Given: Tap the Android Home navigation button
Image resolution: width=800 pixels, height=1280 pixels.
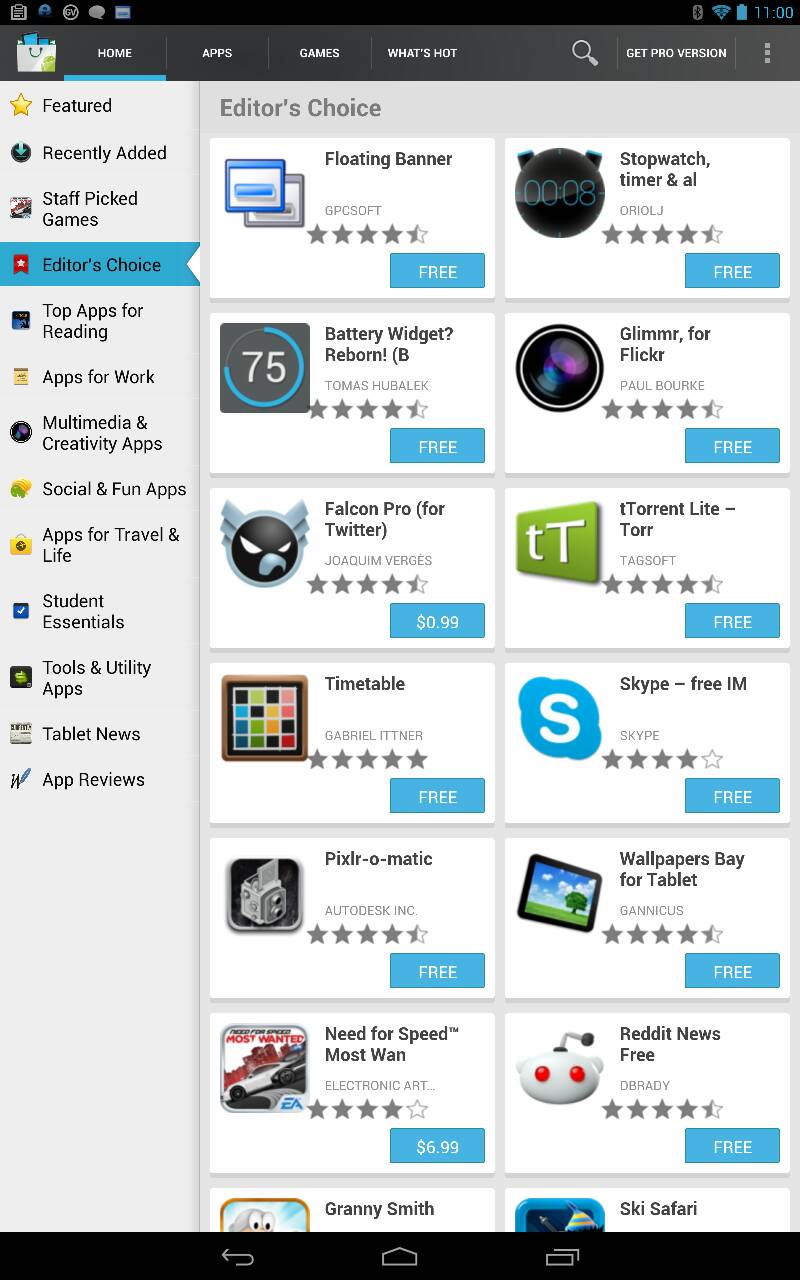Looking at the screenshot, I should (x=399, y=1256).
